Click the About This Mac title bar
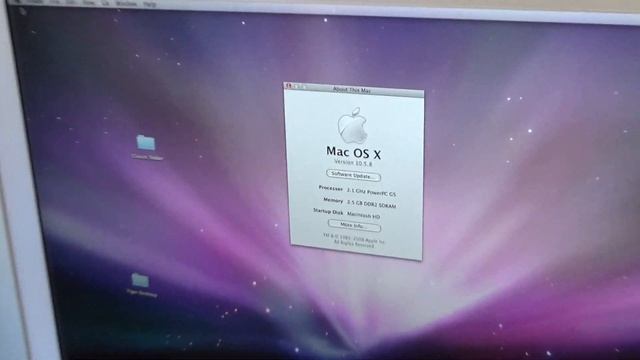The width and height of the screenshot is (640, 360). point(353,89)
